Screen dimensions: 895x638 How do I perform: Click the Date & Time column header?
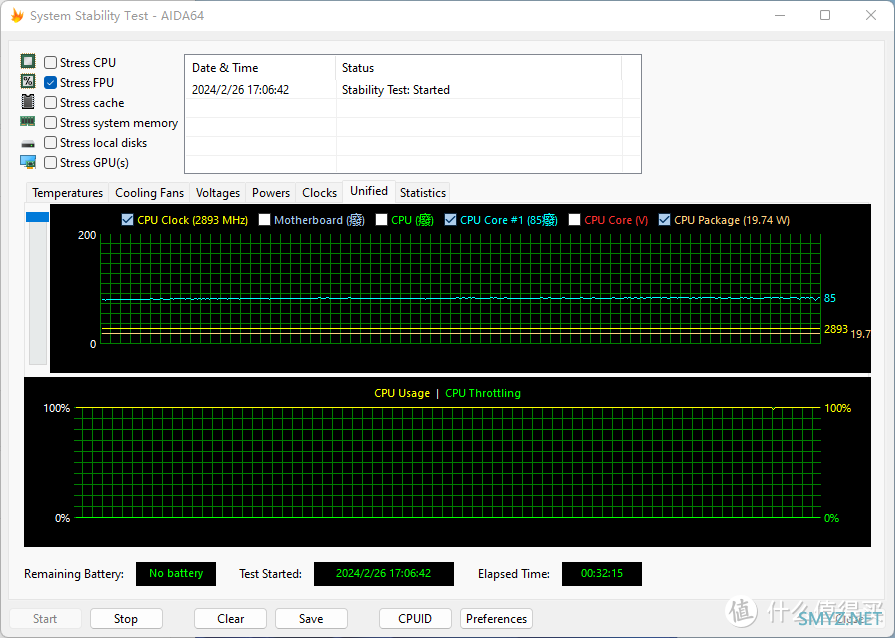260,68
